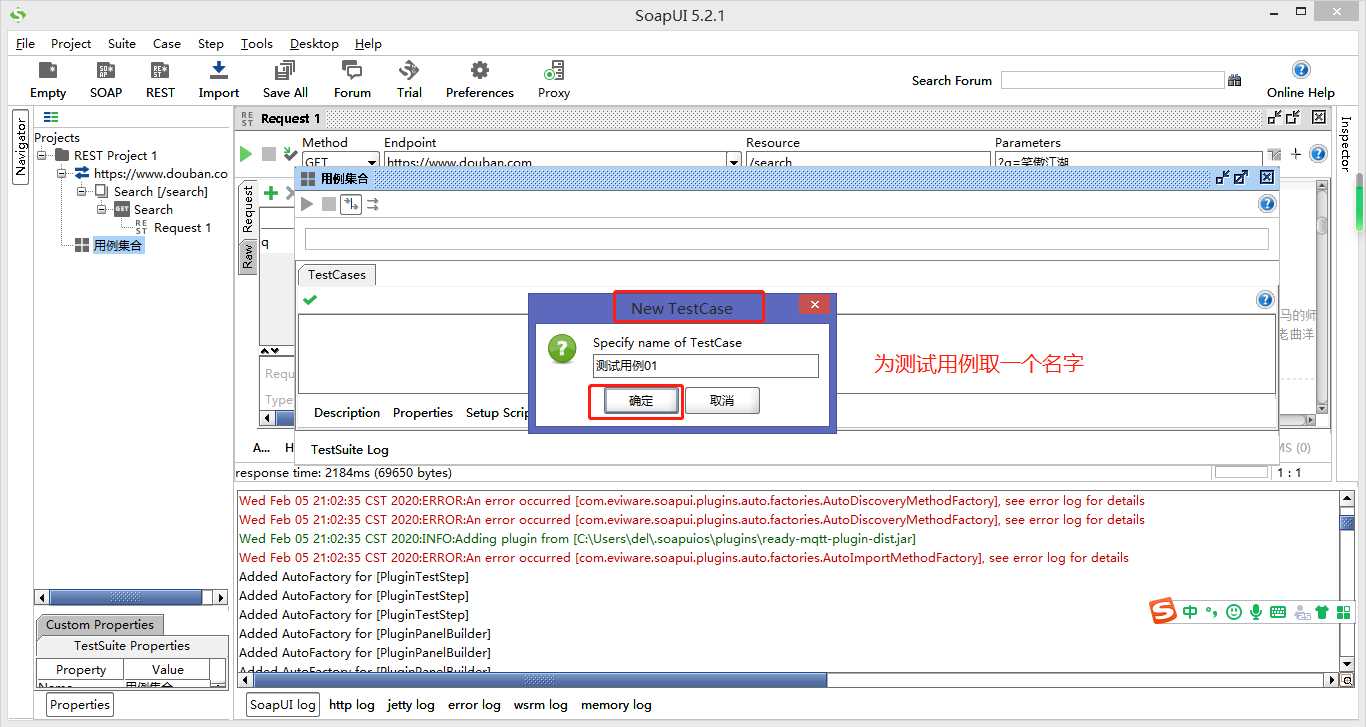Image resolution: width=1366 pixels, height=727 pixels.
Task: Click the navigator view toggle icon above Projects
Action: click(x=51, y=117)
